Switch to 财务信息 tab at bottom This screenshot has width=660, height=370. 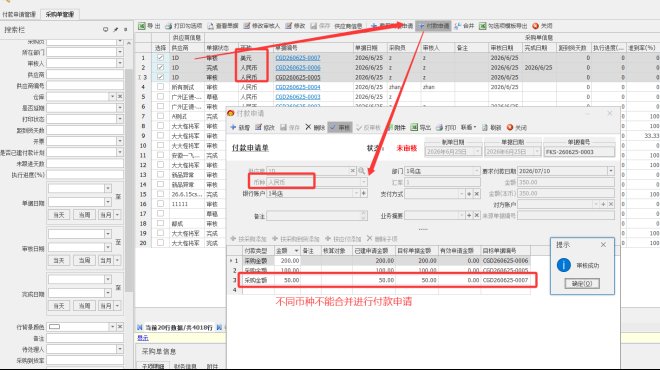185,366
